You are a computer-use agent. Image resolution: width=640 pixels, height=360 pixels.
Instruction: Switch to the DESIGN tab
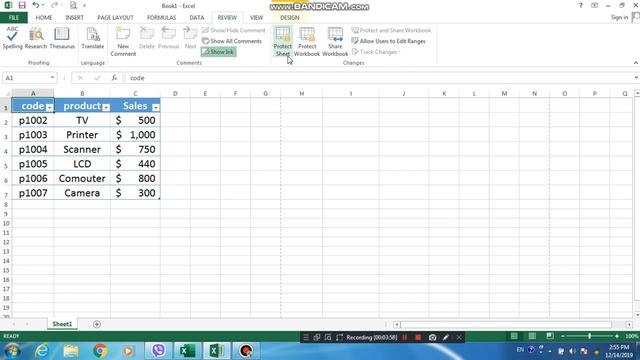[x=289, y=18]
